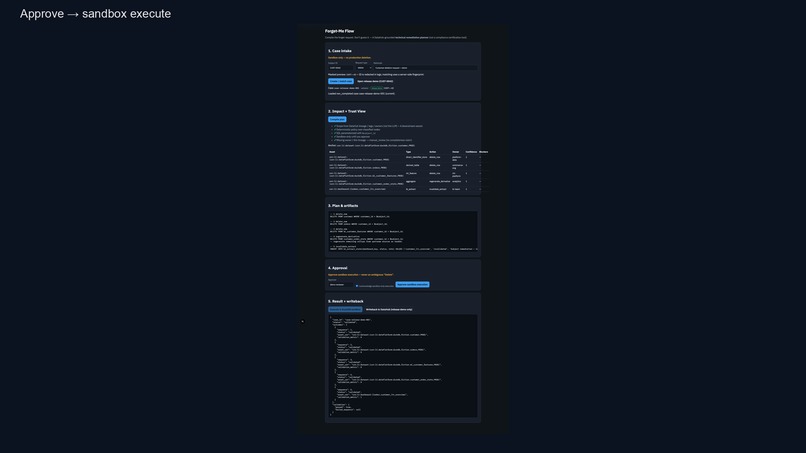The width and height of the screenshot is (806, 453).
Task: Click the 'regenerate_derivative' action cell
Action: (x=439, y=182)
